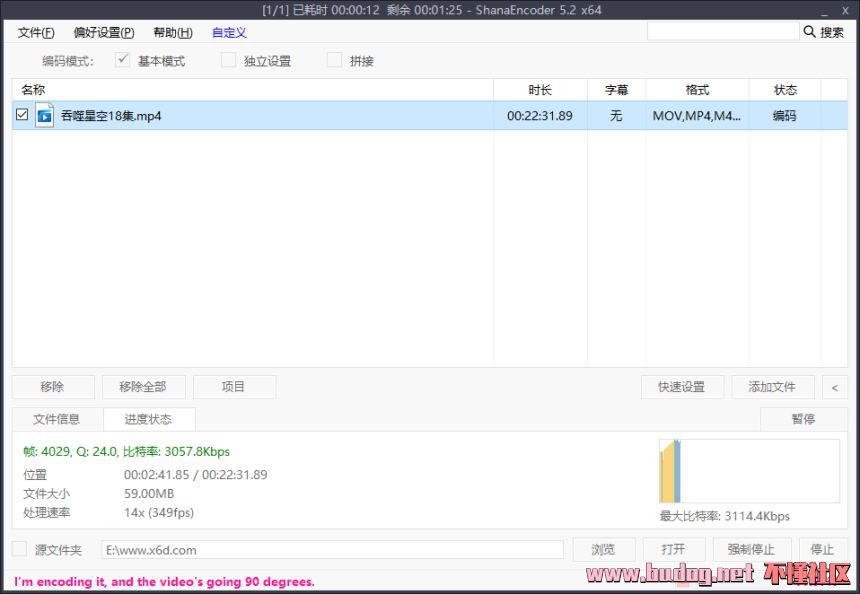
Task: Minimize the ShanaEncoder window
Action: [822, 10]
